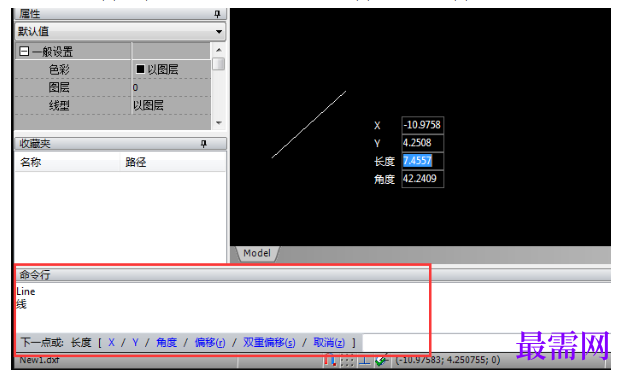
Task: Choose the 取消(z) command option
Action: click(x=329, y=343)
